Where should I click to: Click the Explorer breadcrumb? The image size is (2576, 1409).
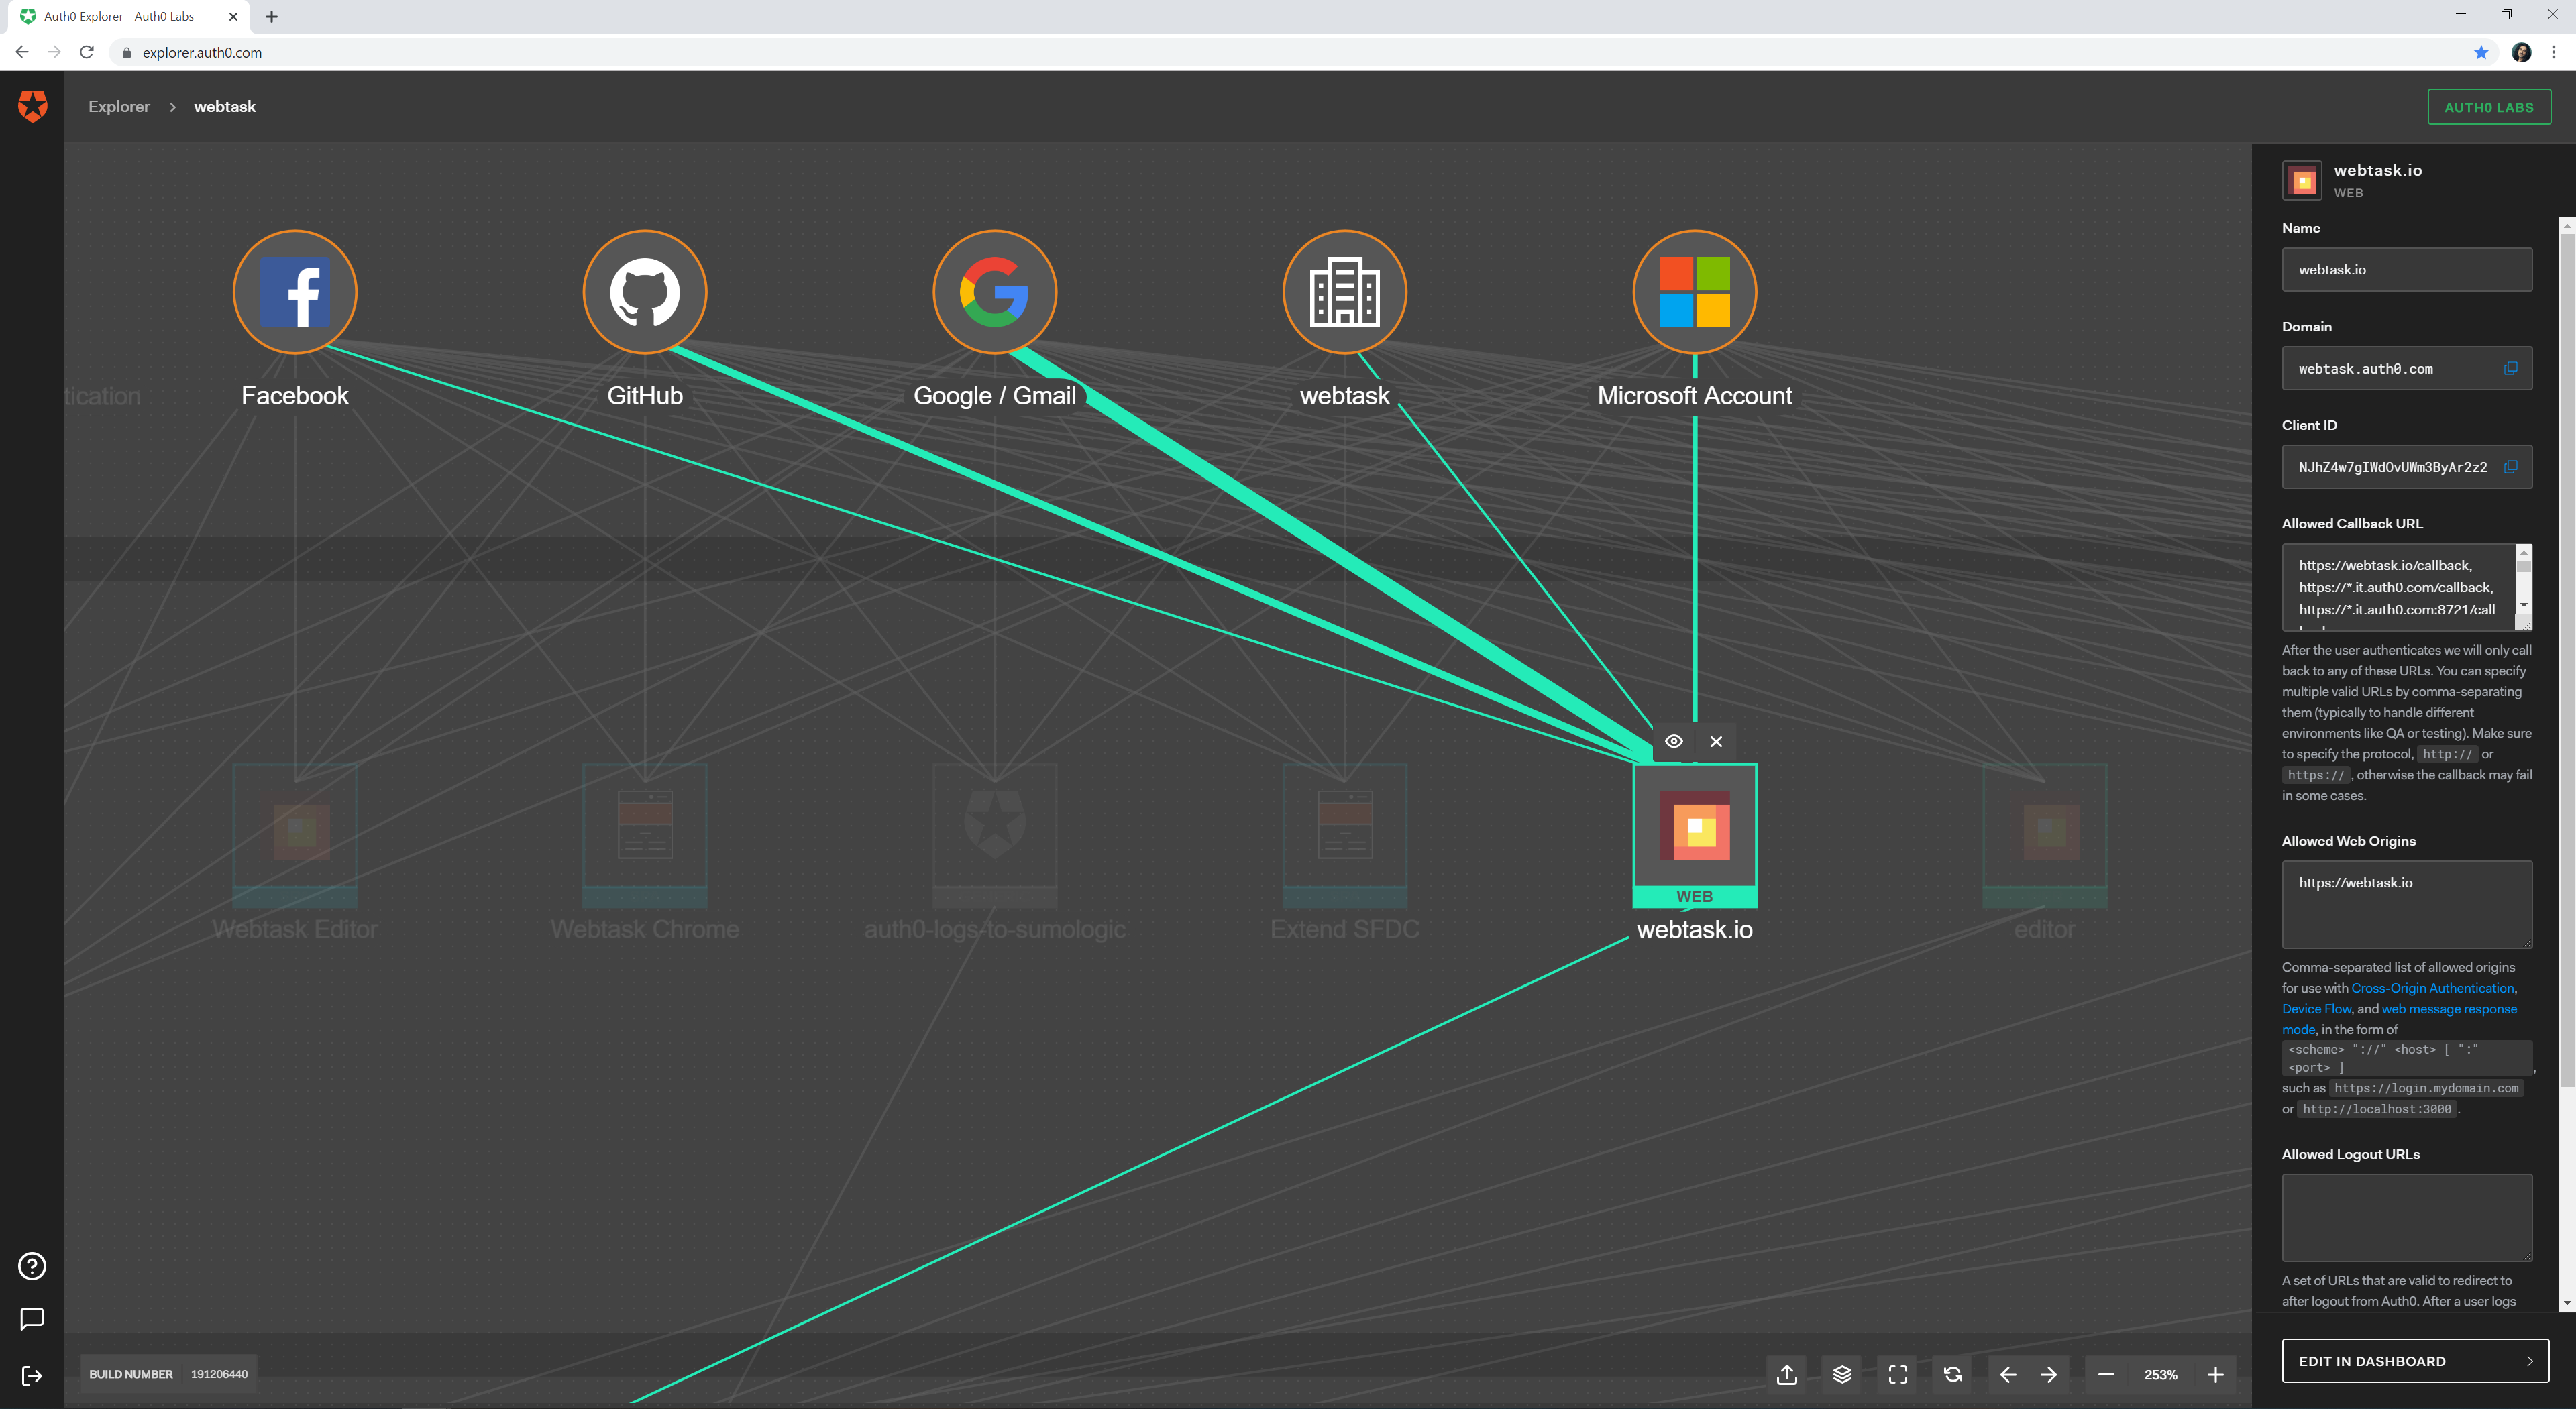click(118, 106)
